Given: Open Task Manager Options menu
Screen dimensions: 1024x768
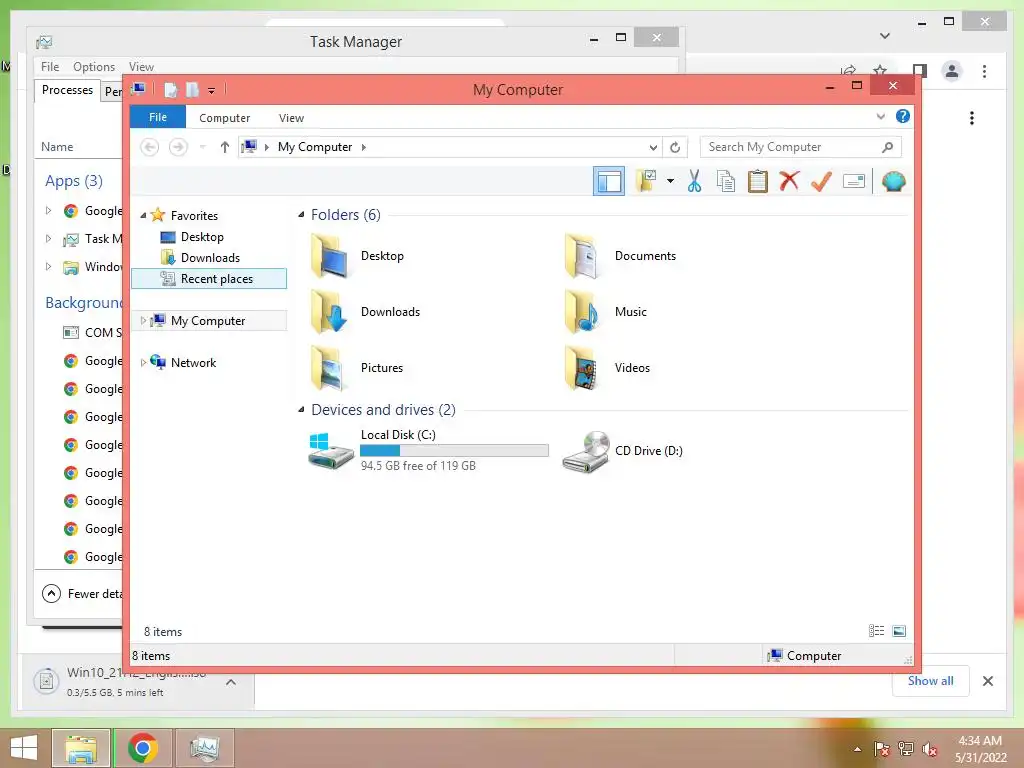Looking at the screenshot, I should [x=94, y=67].
